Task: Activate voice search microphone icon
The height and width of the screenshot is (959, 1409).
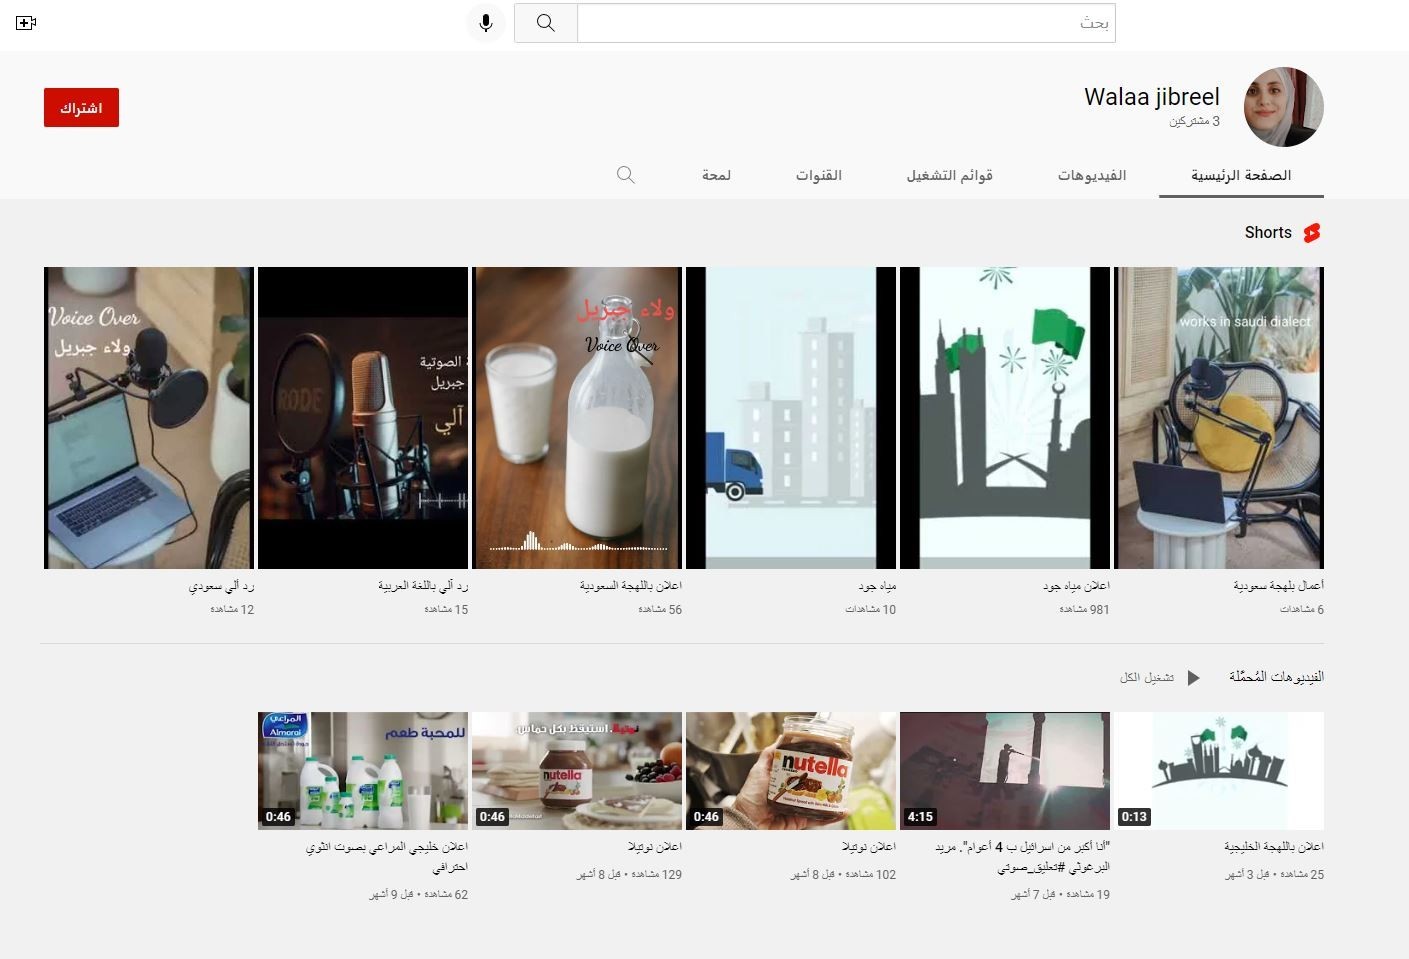Action: click(485, 22)
